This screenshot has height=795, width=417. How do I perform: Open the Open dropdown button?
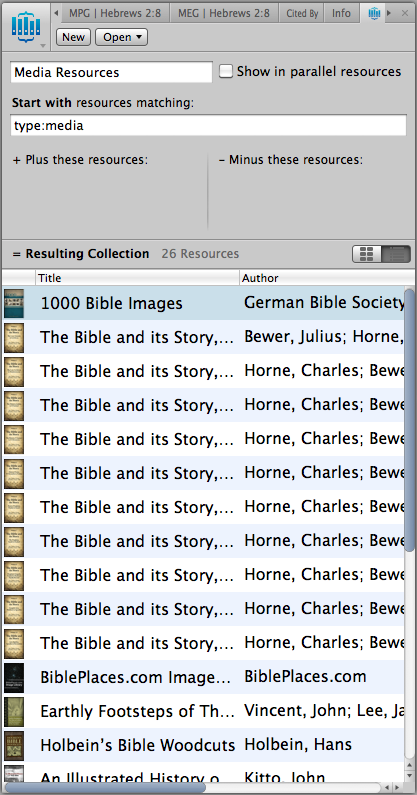(x=121, y=37)
